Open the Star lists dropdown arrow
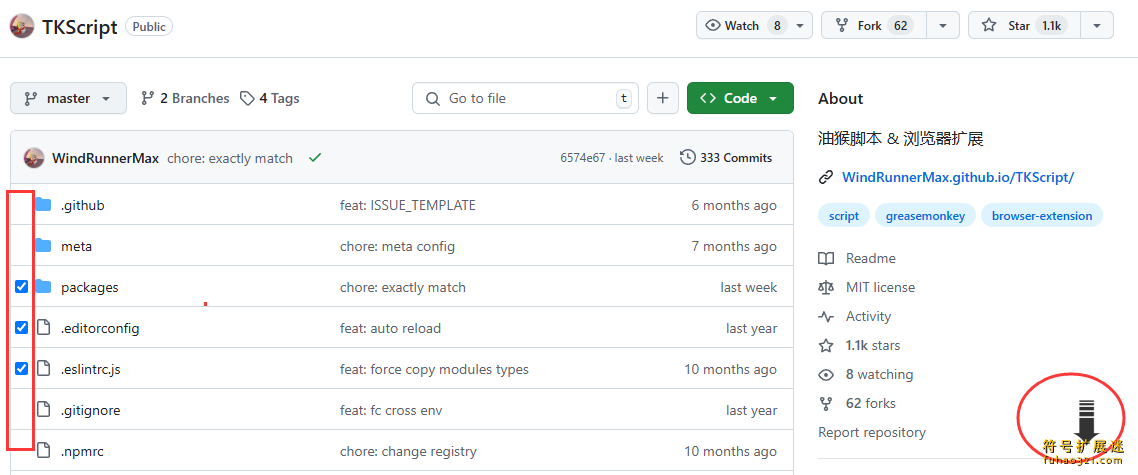The image size is (1138, 475). click(x=1097, y=25)
